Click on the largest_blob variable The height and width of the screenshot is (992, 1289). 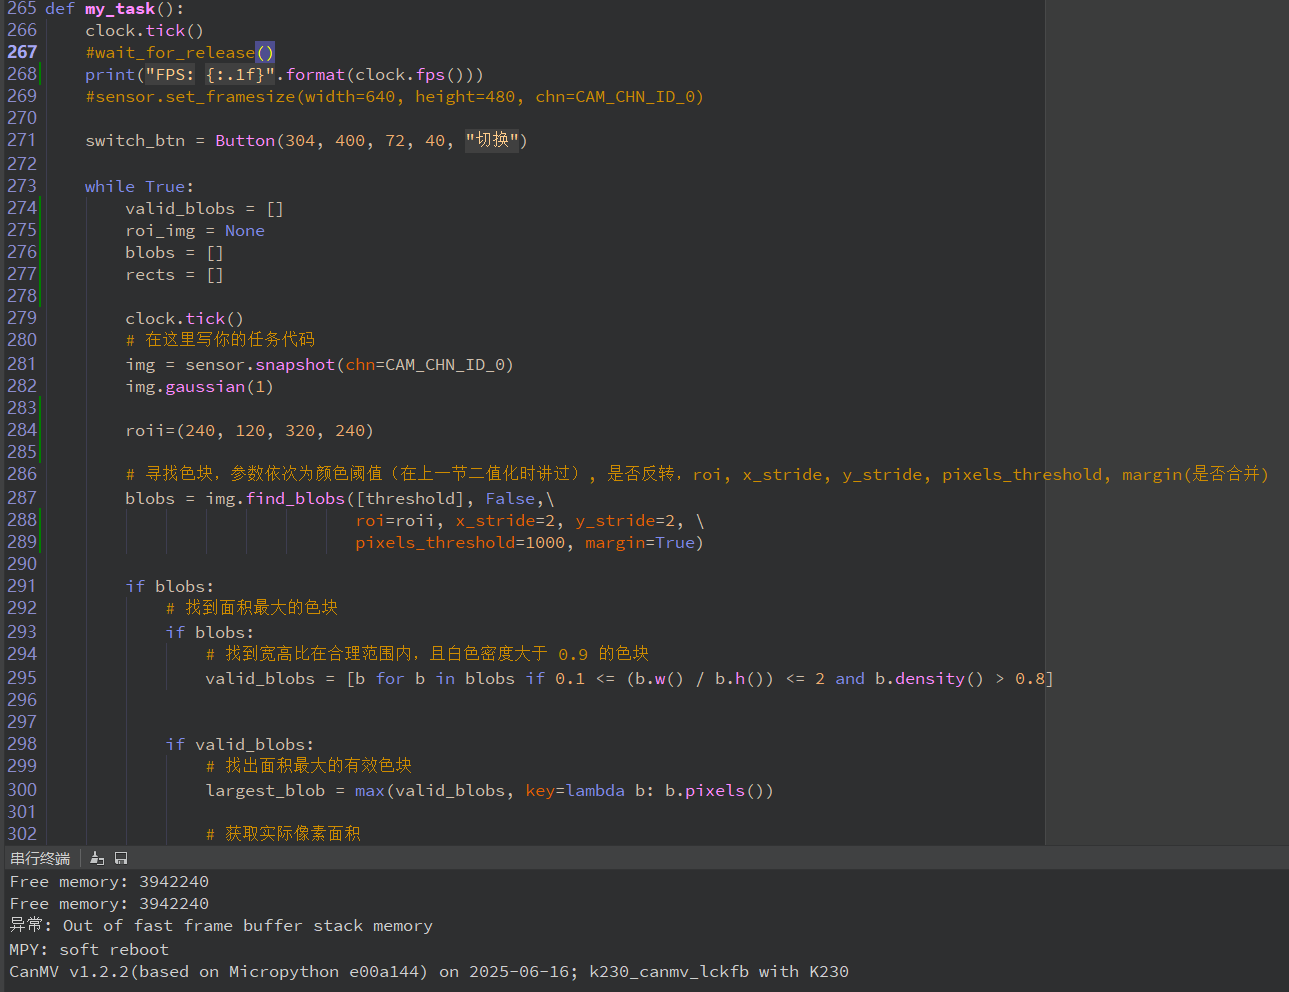pyautogui.click(x=265, y=791)
